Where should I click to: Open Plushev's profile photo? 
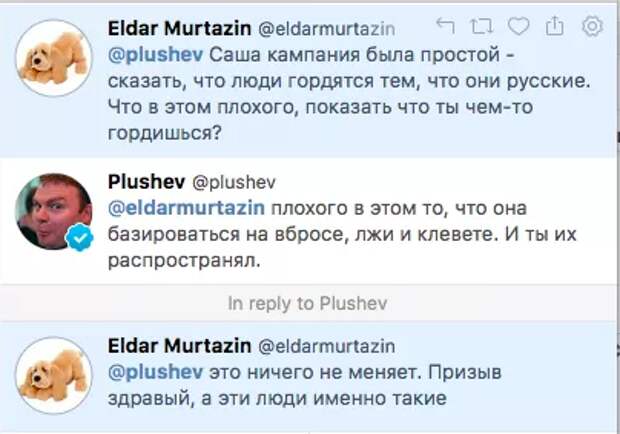pos(52,213)
